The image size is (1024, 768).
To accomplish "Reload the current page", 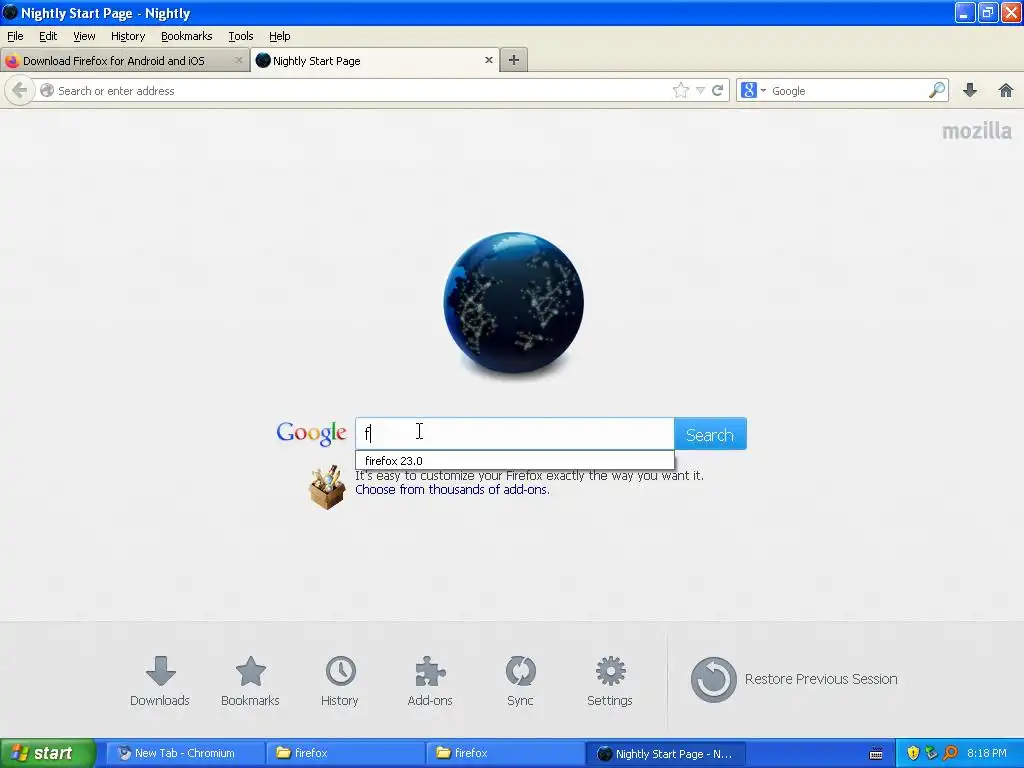I will (x=717, y=90).
